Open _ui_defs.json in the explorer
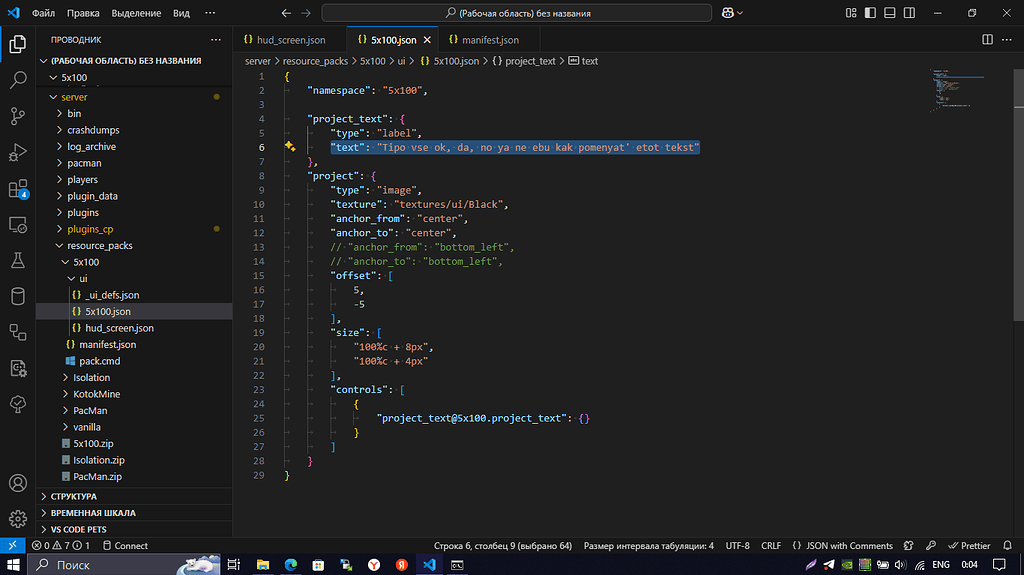Screen dimensions: 1024x575 tap(112, 295)
